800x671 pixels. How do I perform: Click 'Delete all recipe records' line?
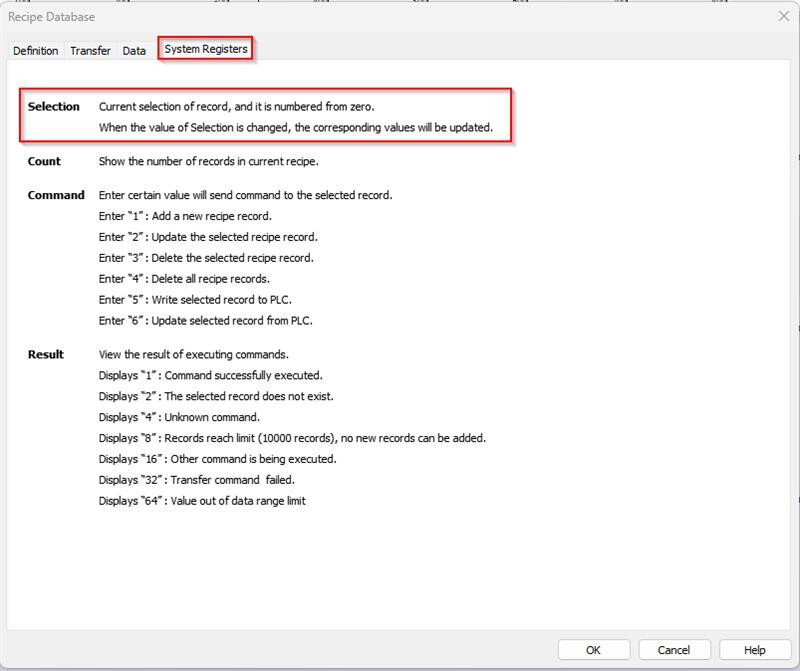(184, 279)
